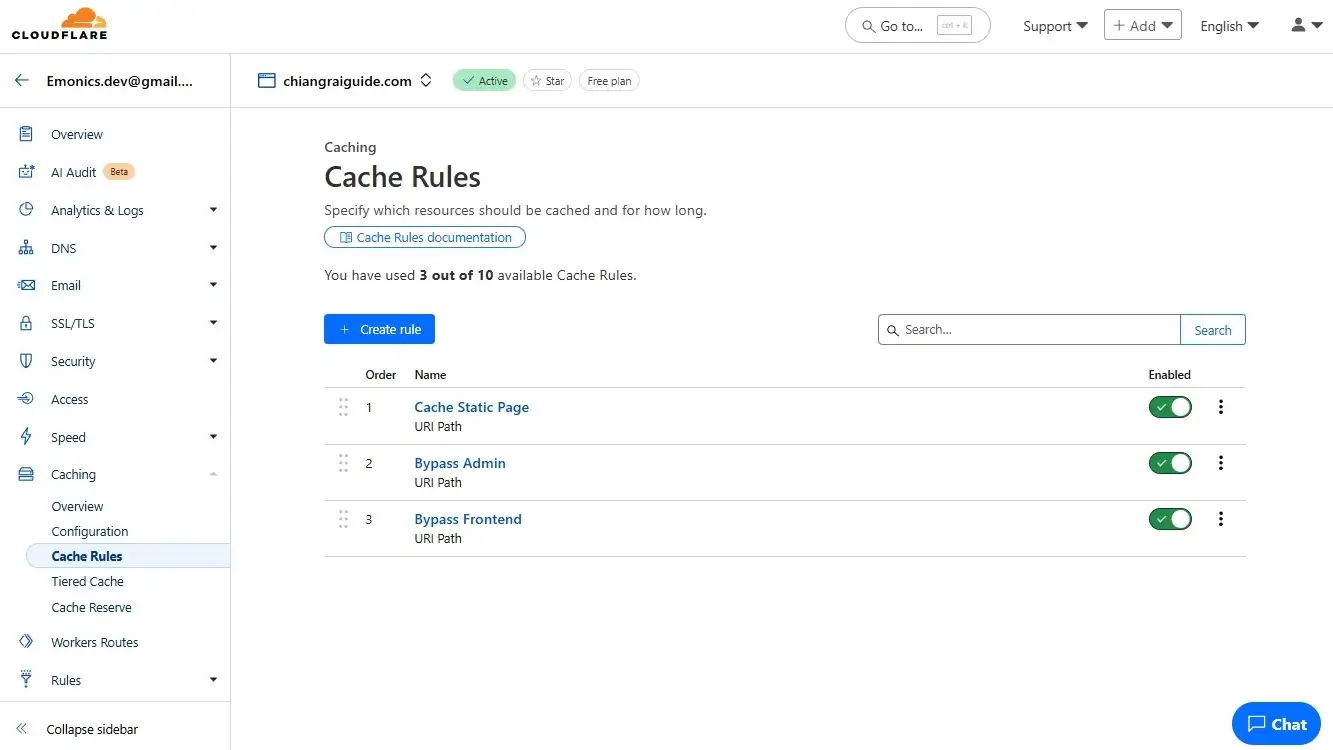The width and height of the screenshot is (1333, 750).
Task: Click the Collapse sidebar label
Action: coord(92,729)
